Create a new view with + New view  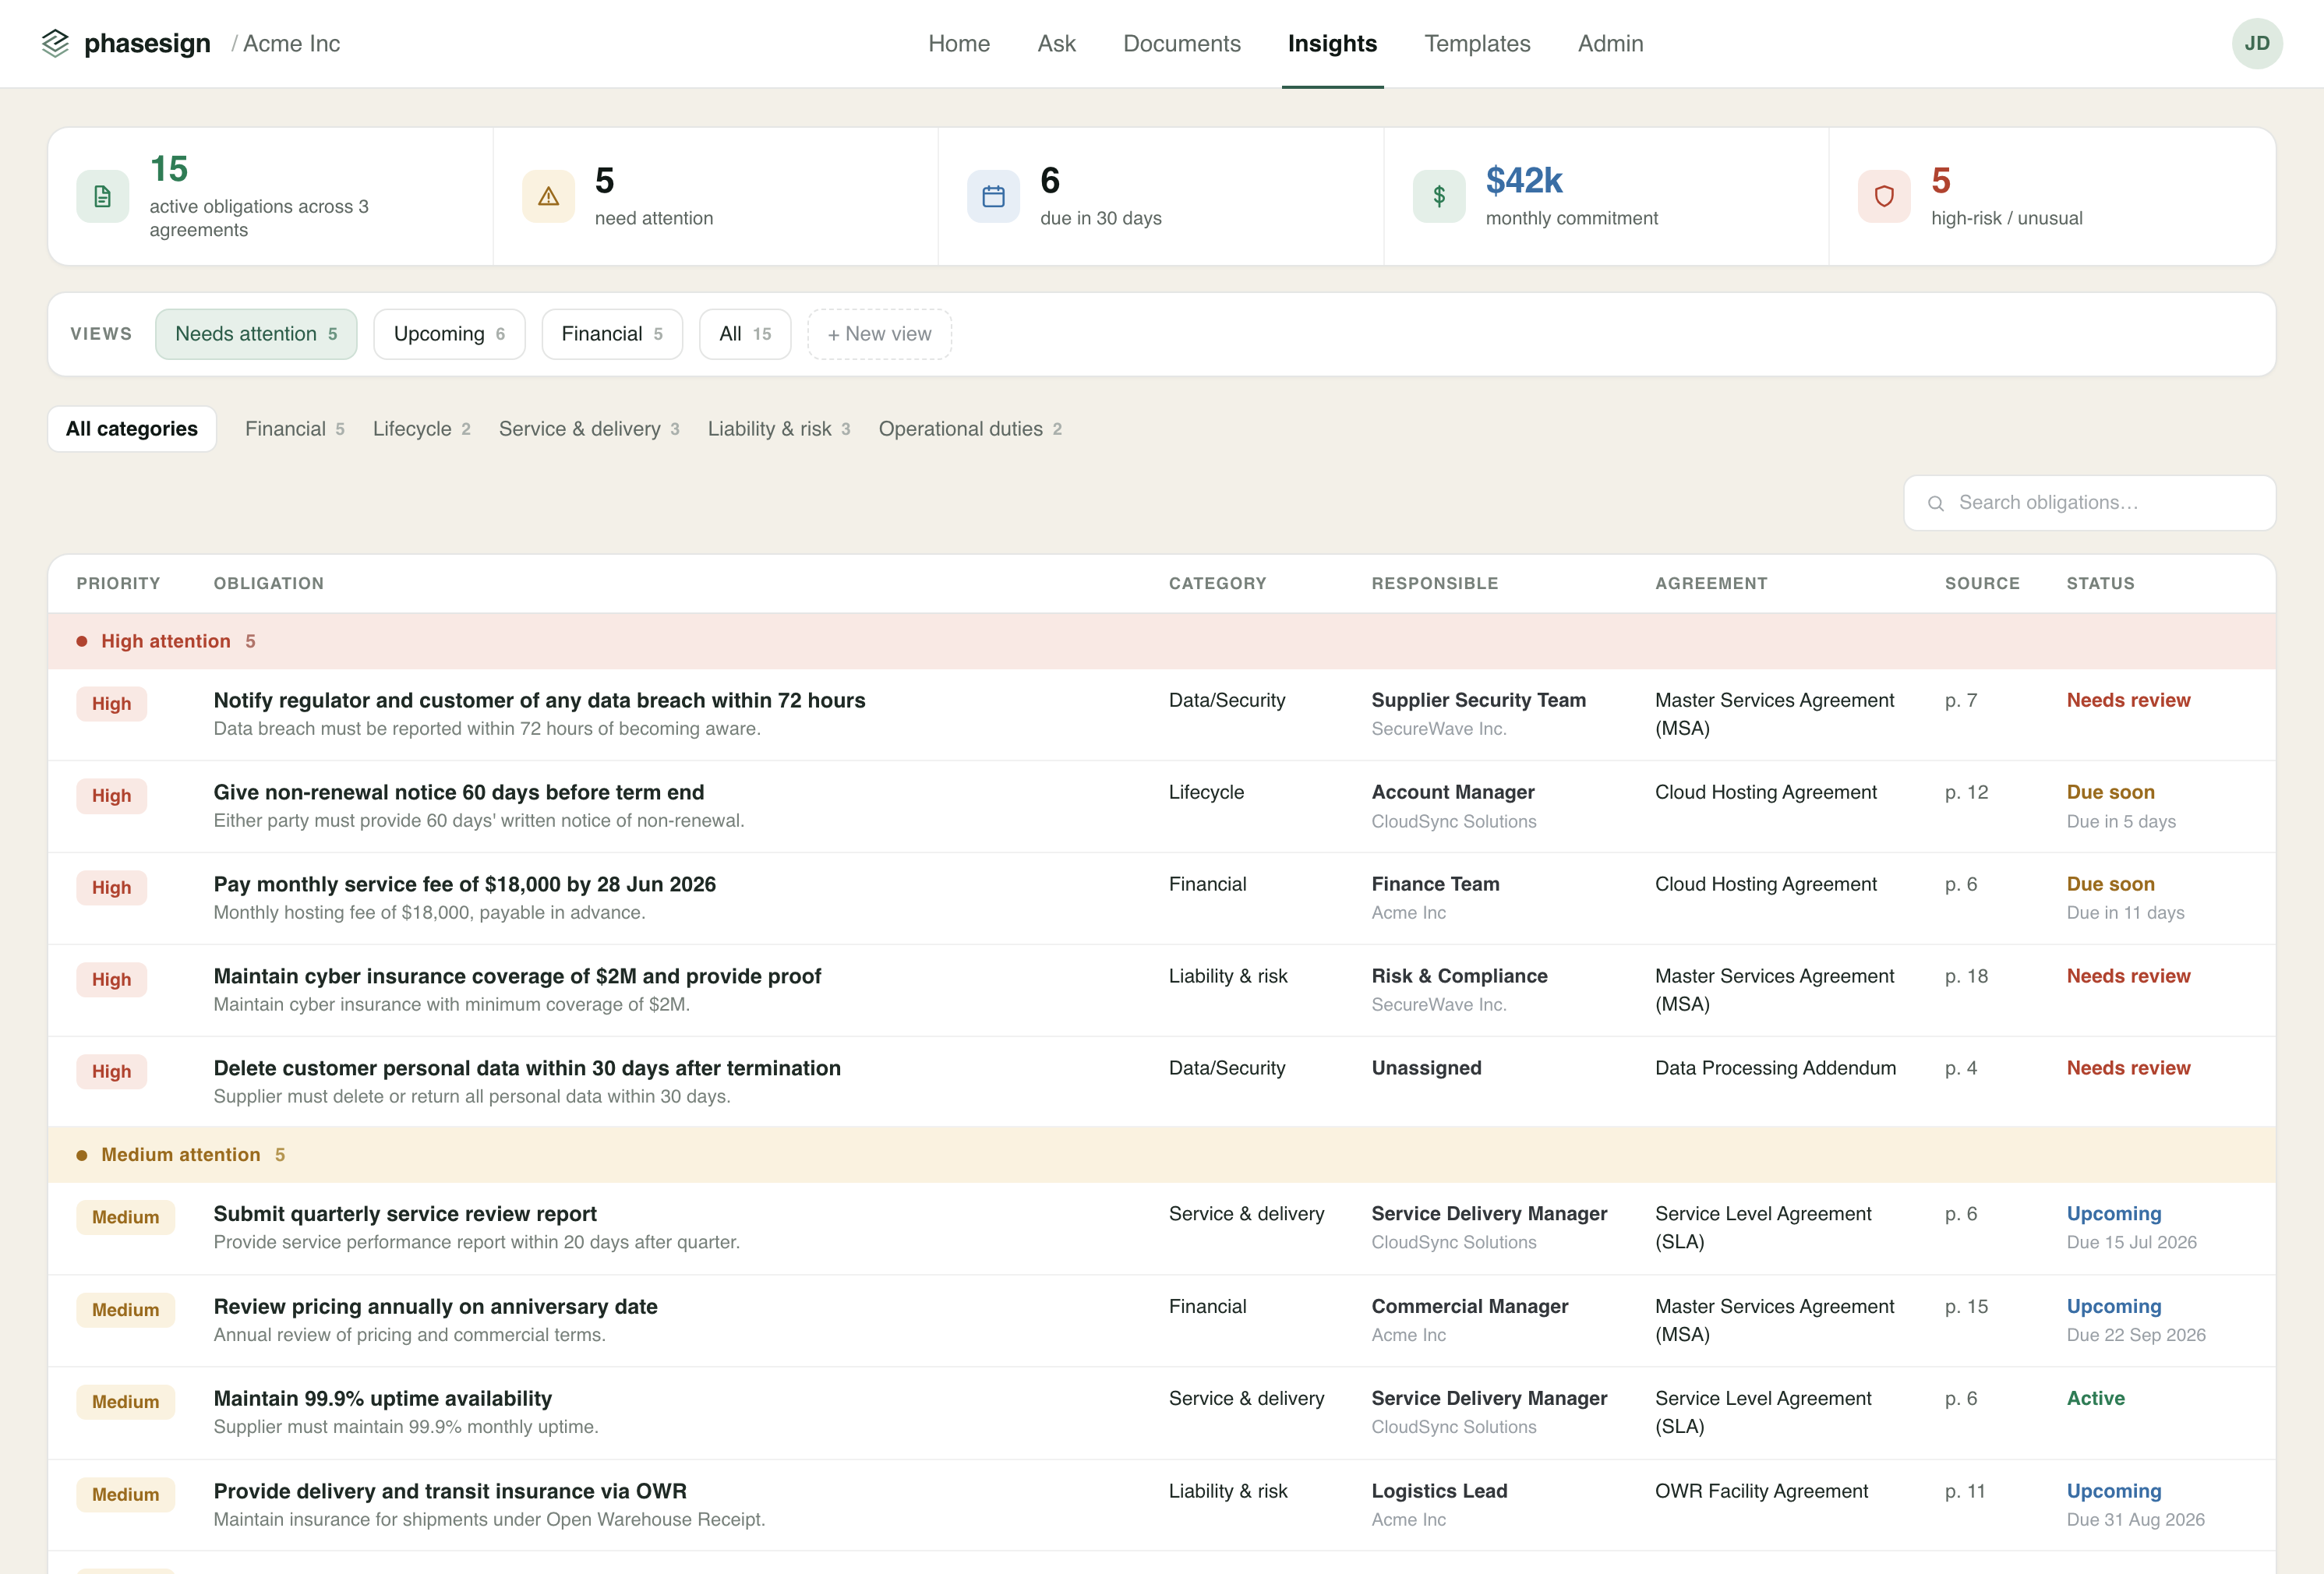point(879,334)
